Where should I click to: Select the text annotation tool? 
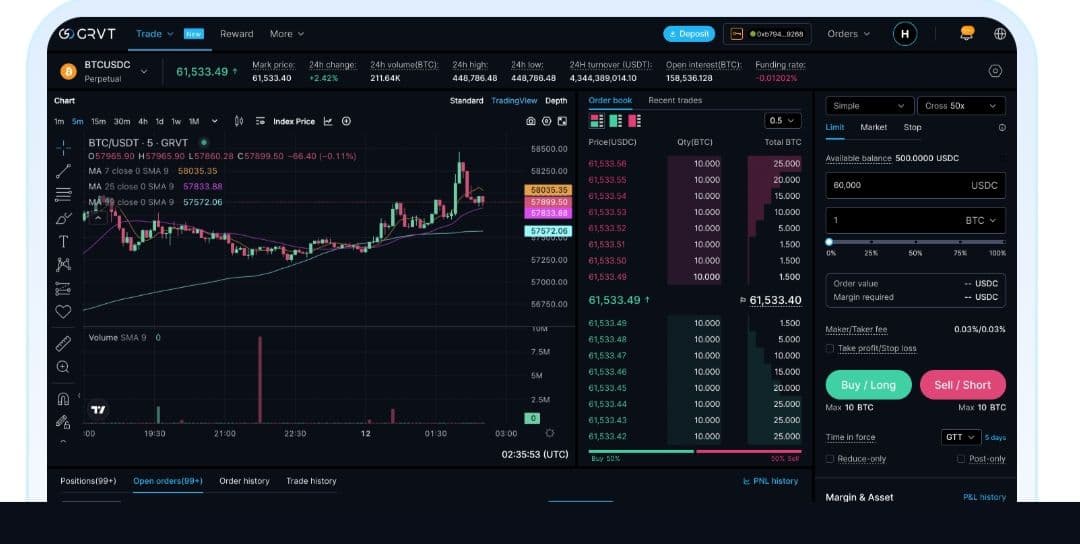63,242
